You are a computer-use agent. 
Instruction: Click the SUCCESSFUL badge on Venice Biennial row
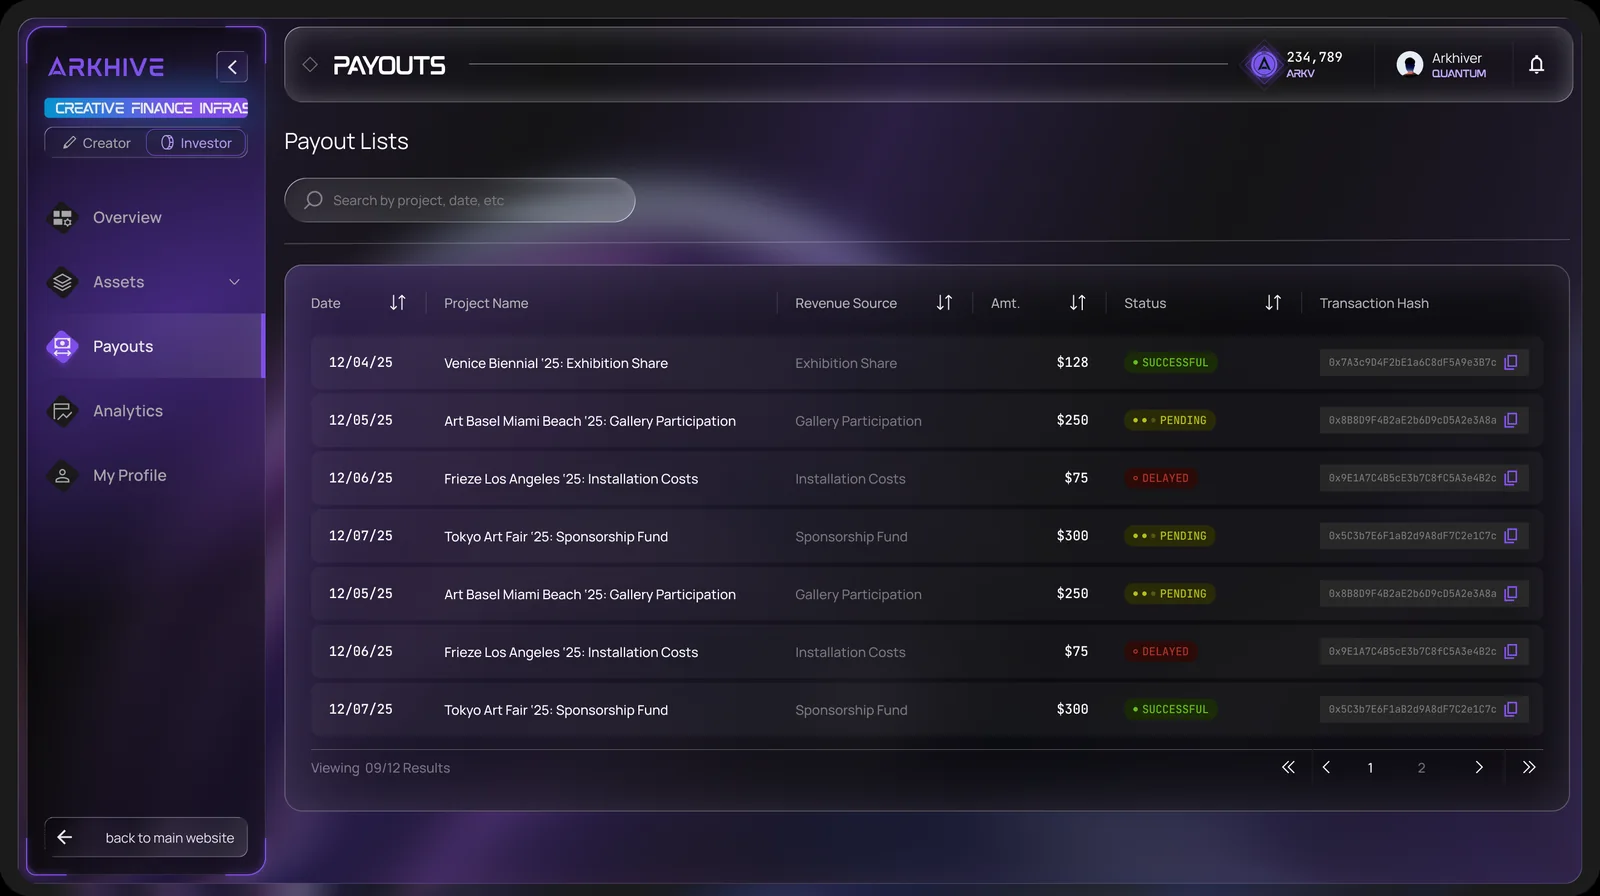click(1170, 362)
